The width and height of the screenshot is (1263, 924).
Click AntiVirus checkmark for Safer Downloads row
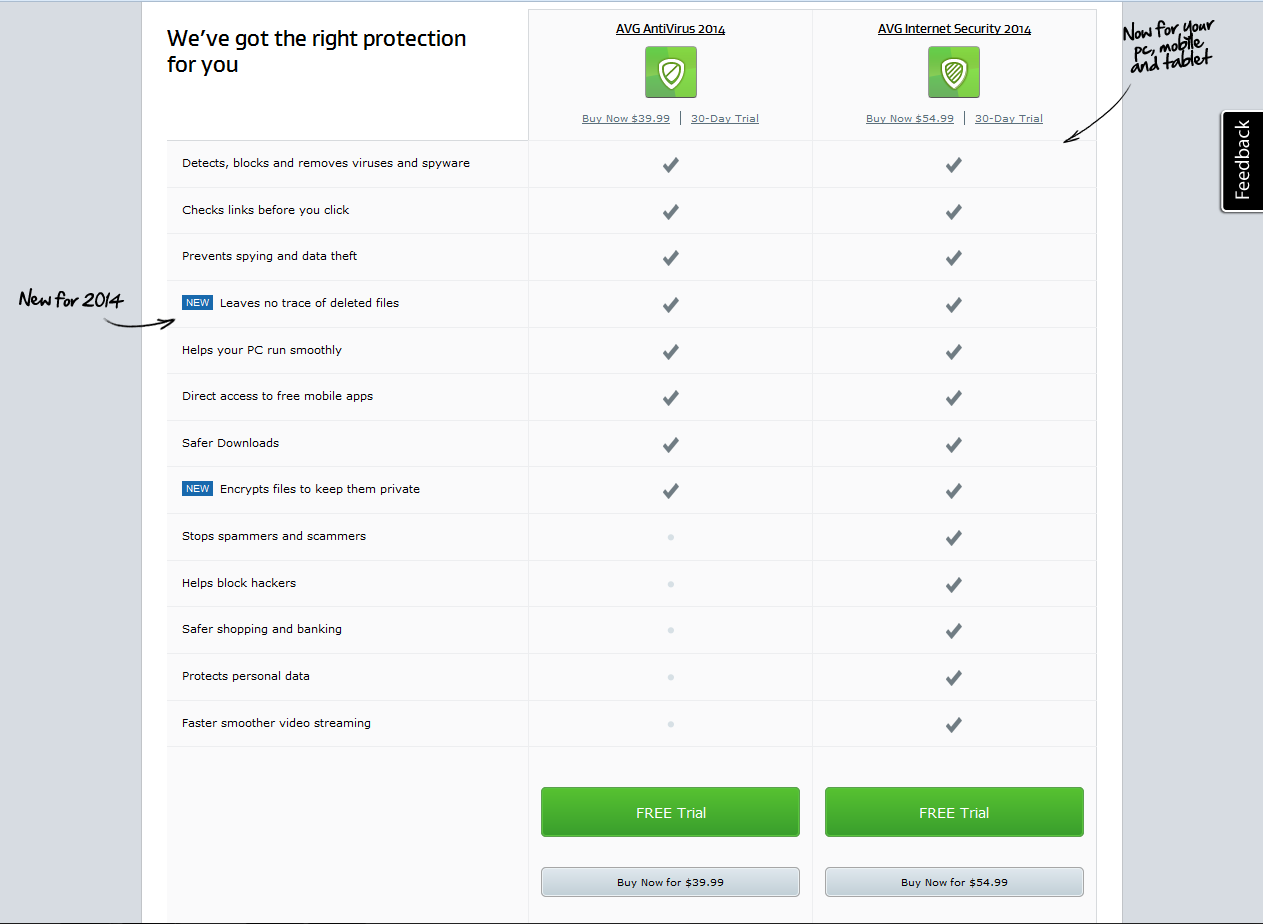coord(670,444)
